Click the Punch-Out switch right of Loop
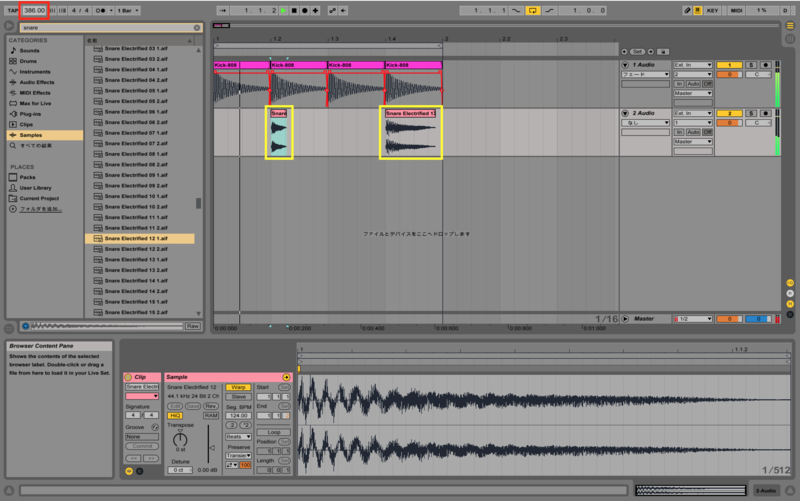 tap(549, 10)
